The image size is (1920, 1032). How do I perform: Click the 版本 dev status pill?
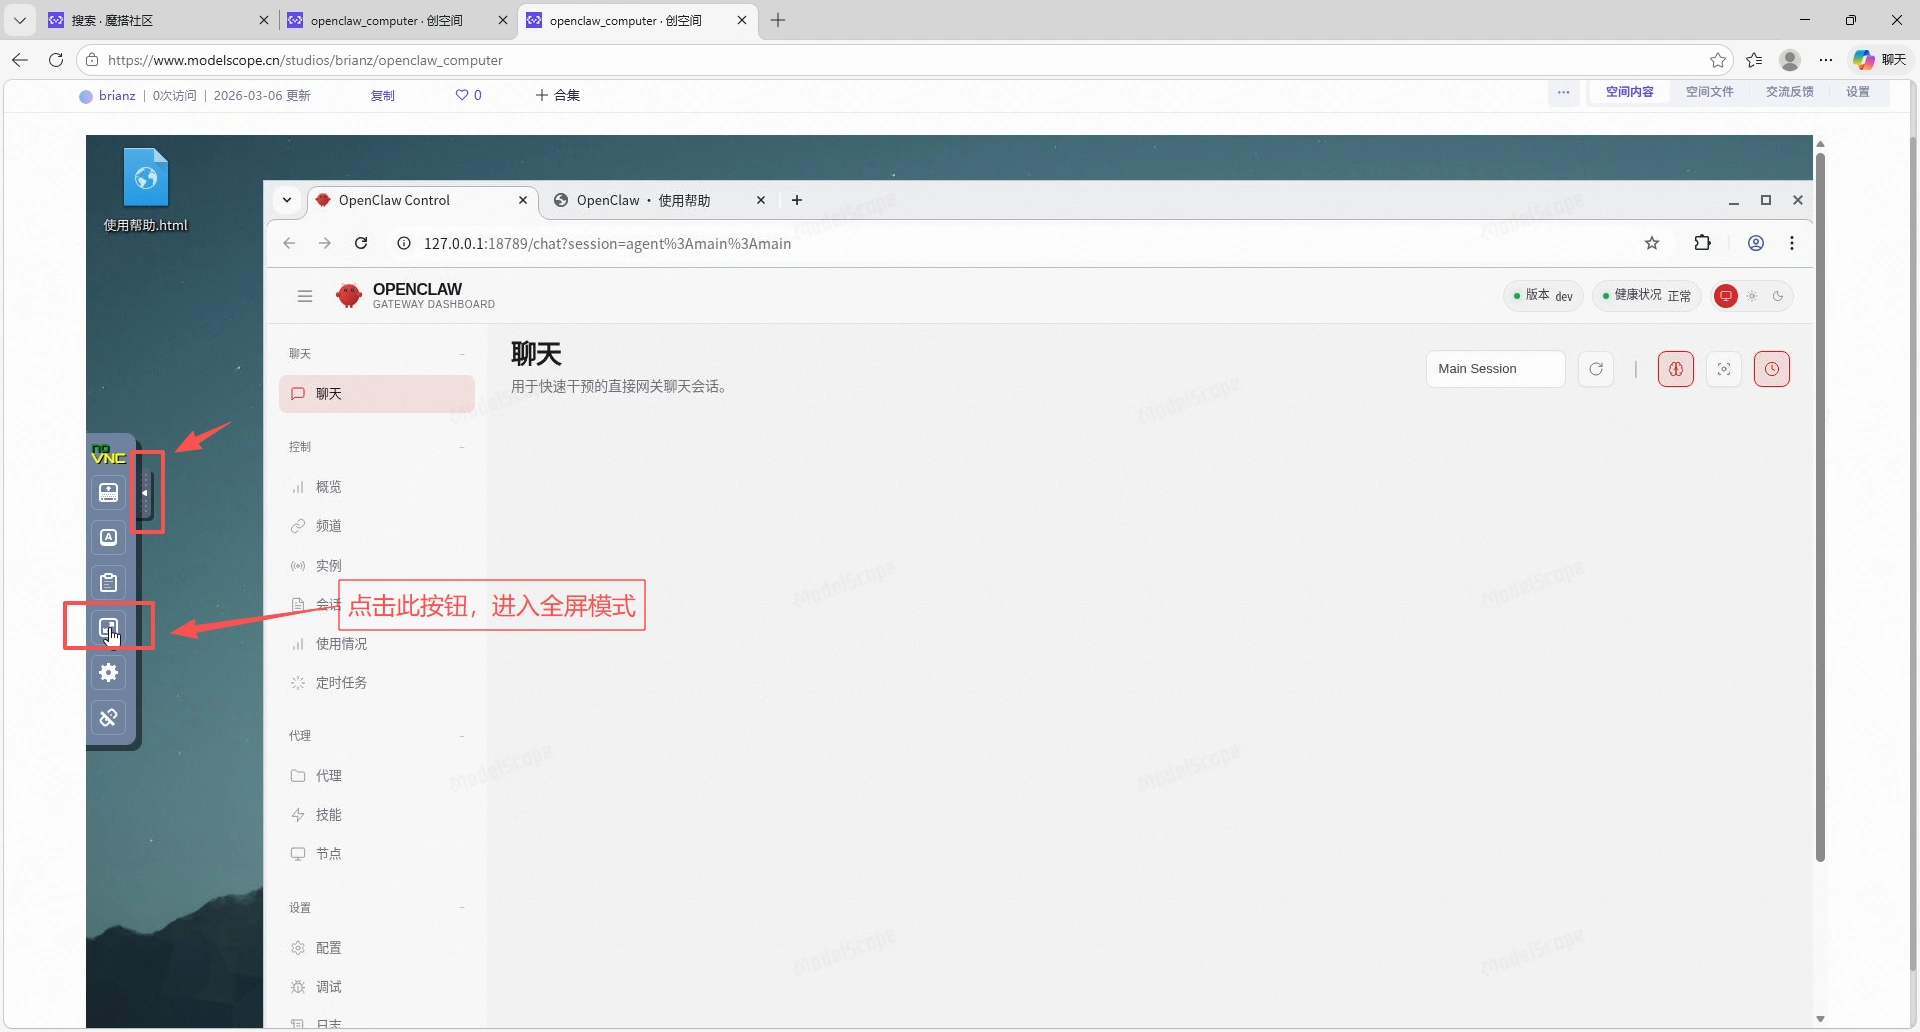(x=1543, y=296)
